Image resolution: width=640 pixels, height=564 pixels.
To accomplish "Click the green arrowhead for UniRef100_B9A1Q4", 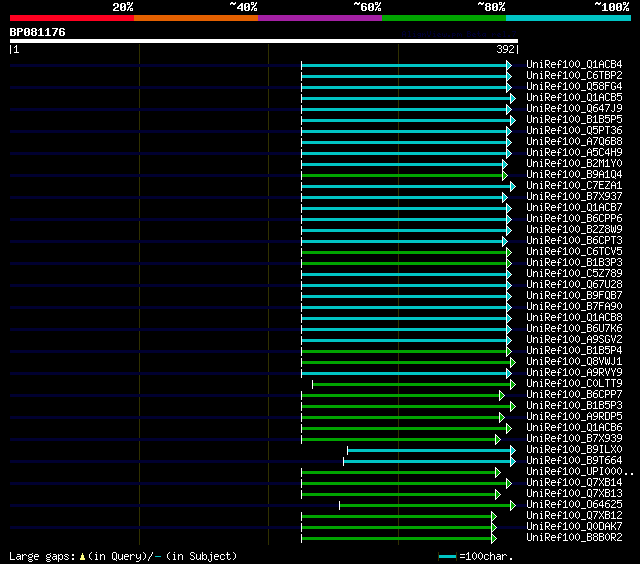I will 504,175.
